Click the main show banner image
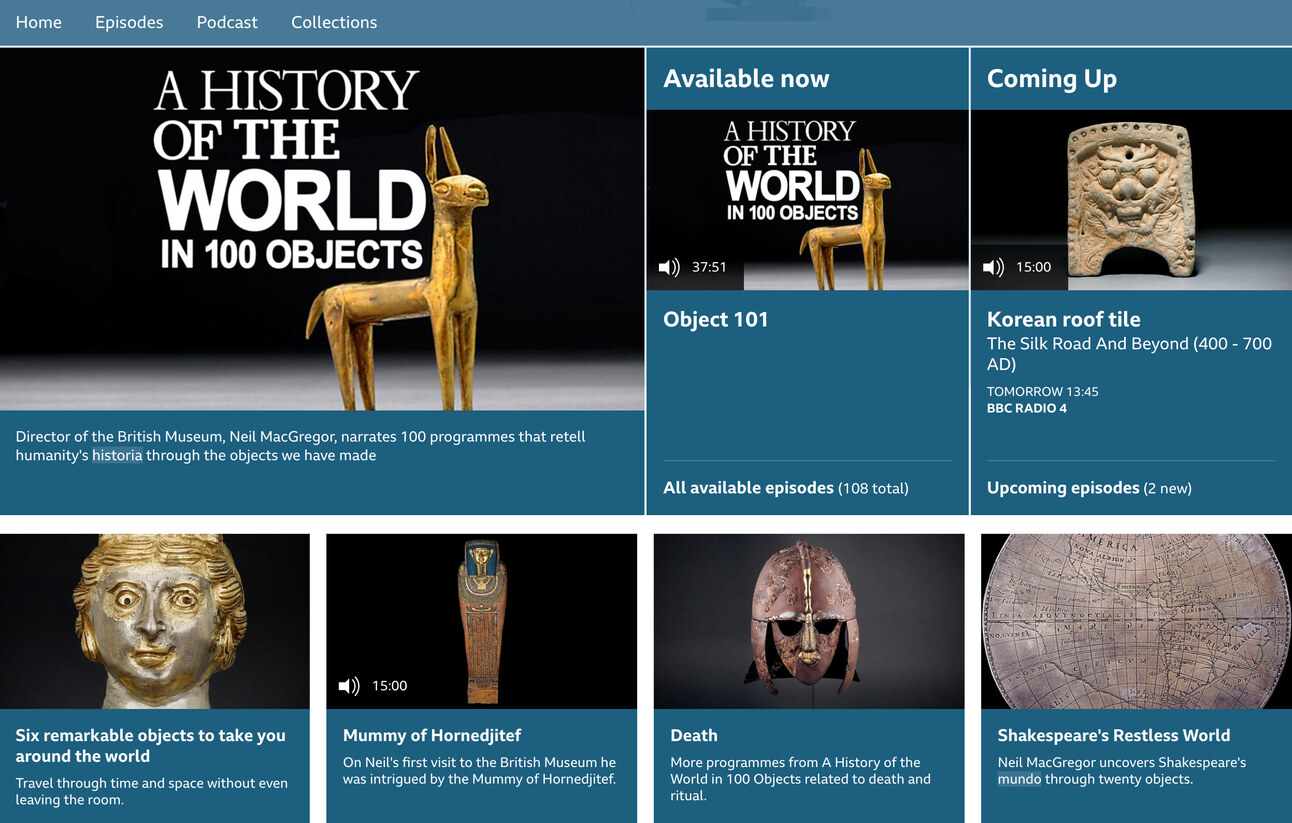Viewport: 1292px width, 823px height. click(x=322, y=230)
